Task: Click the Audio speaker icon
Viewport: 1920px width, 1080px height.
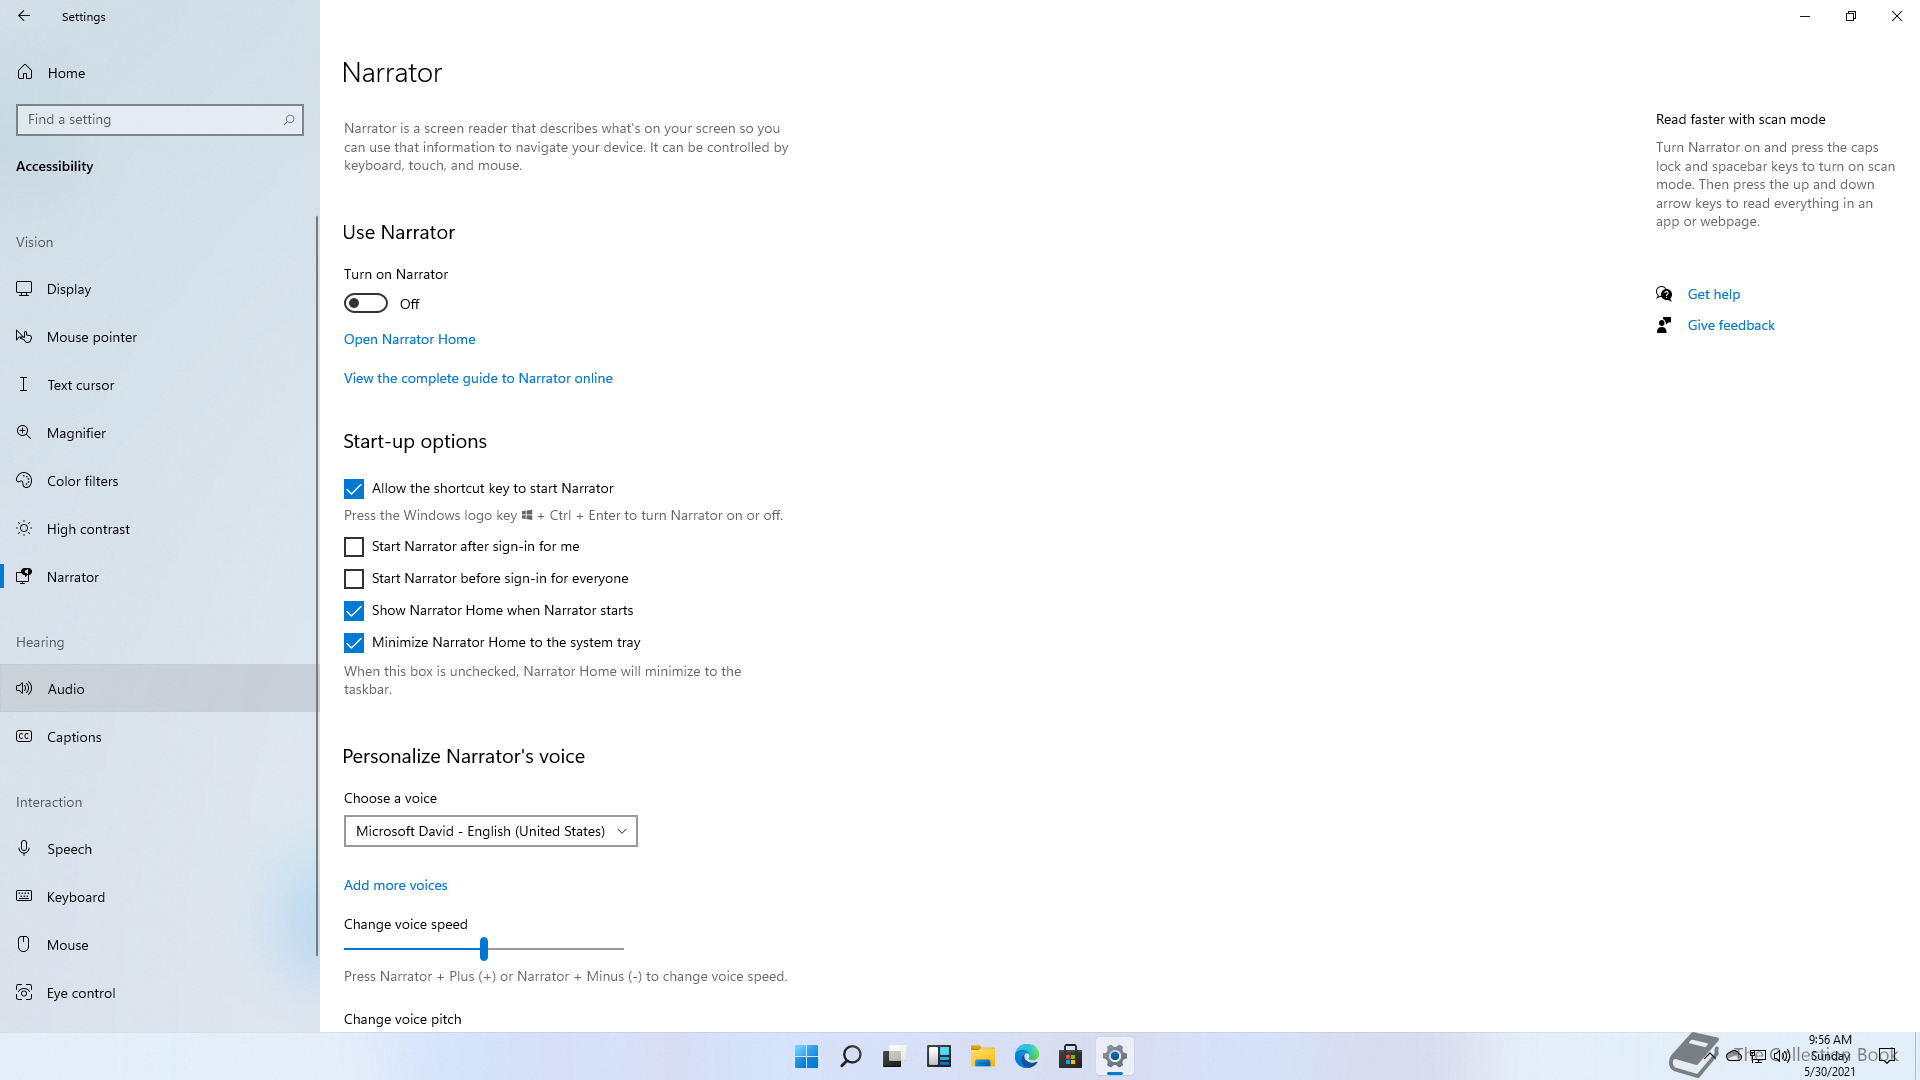Action: coord(24,689)
